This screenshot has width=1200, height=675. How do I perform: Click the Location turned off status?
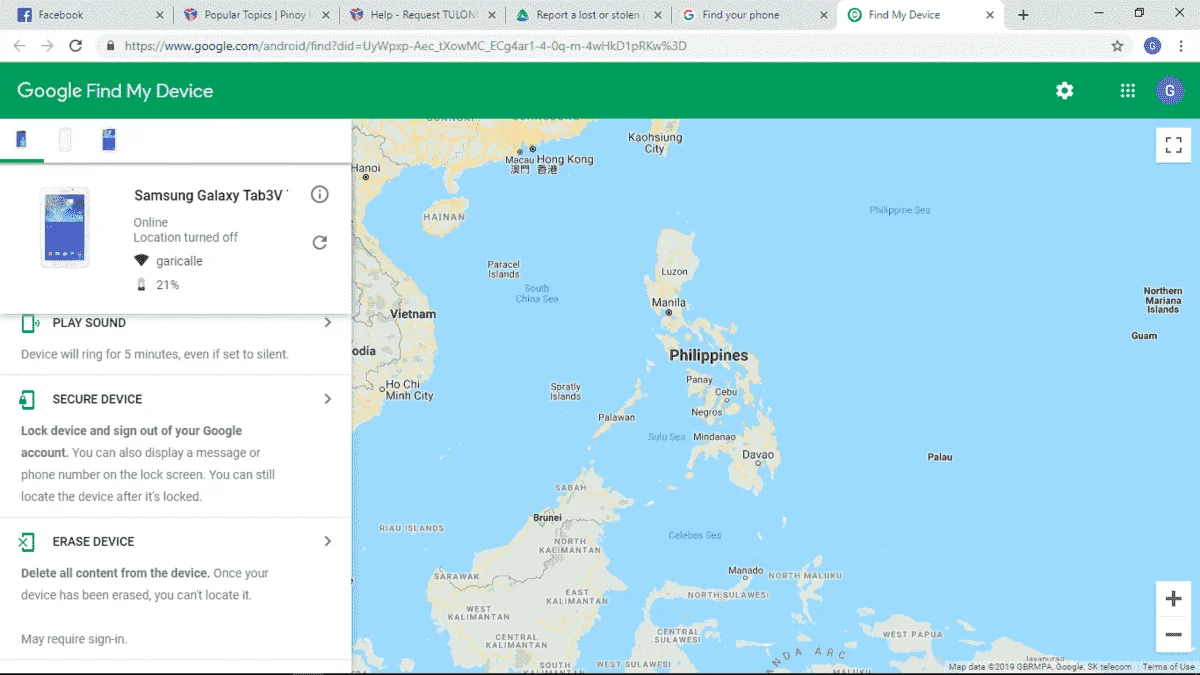tap(186, 237)
